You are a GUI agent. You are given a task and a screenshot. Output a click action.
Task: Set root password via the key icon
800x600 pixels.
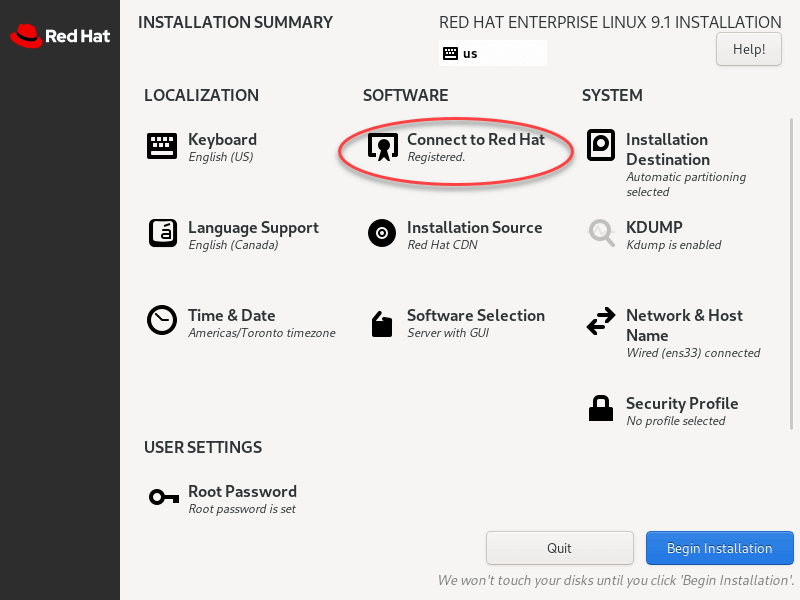click(x=161, y=497)
